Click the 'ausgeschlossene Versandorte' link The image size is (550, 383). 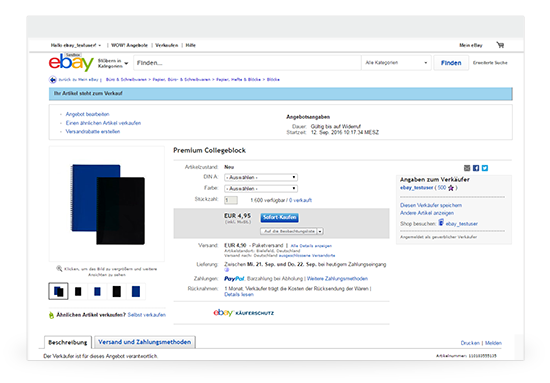[x=307, y=255]
